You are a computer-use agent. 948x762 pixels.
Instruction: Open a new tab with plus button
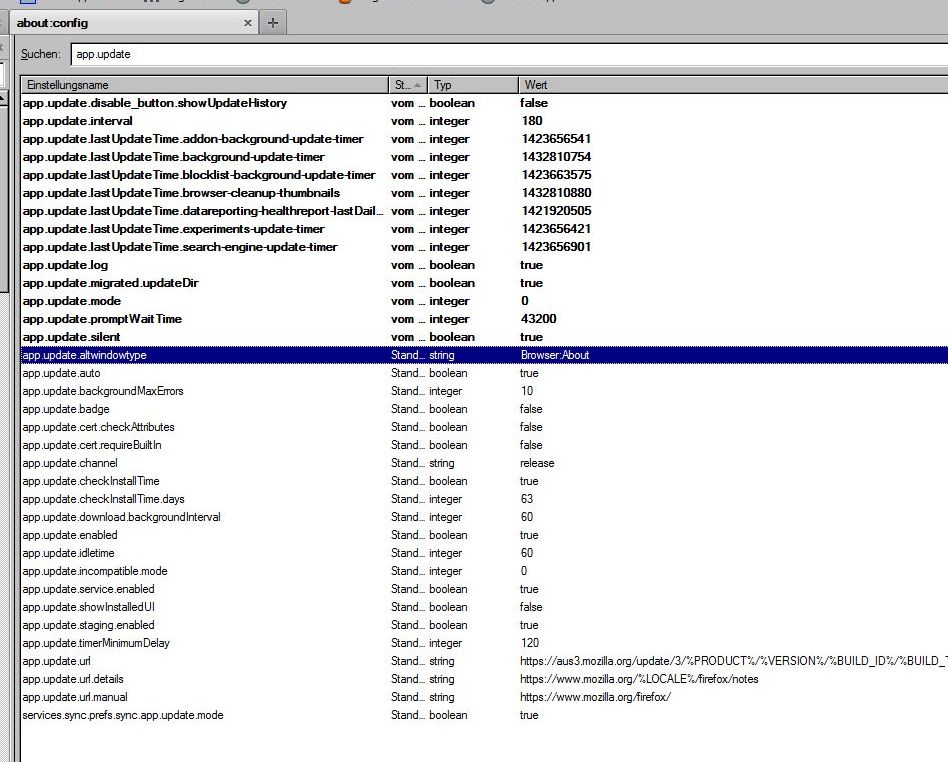(x=272, y=23)
